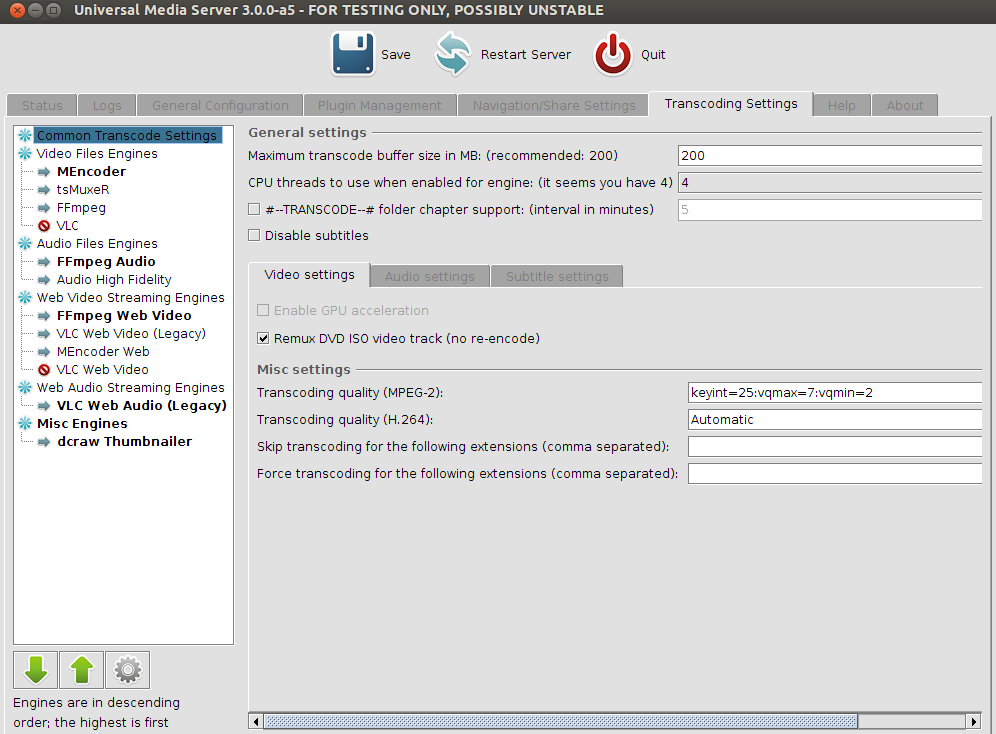Select dcraw Thumbnailer engine
Image resolution: width=996 pixels, height=734 pixels.
(124, 442)
